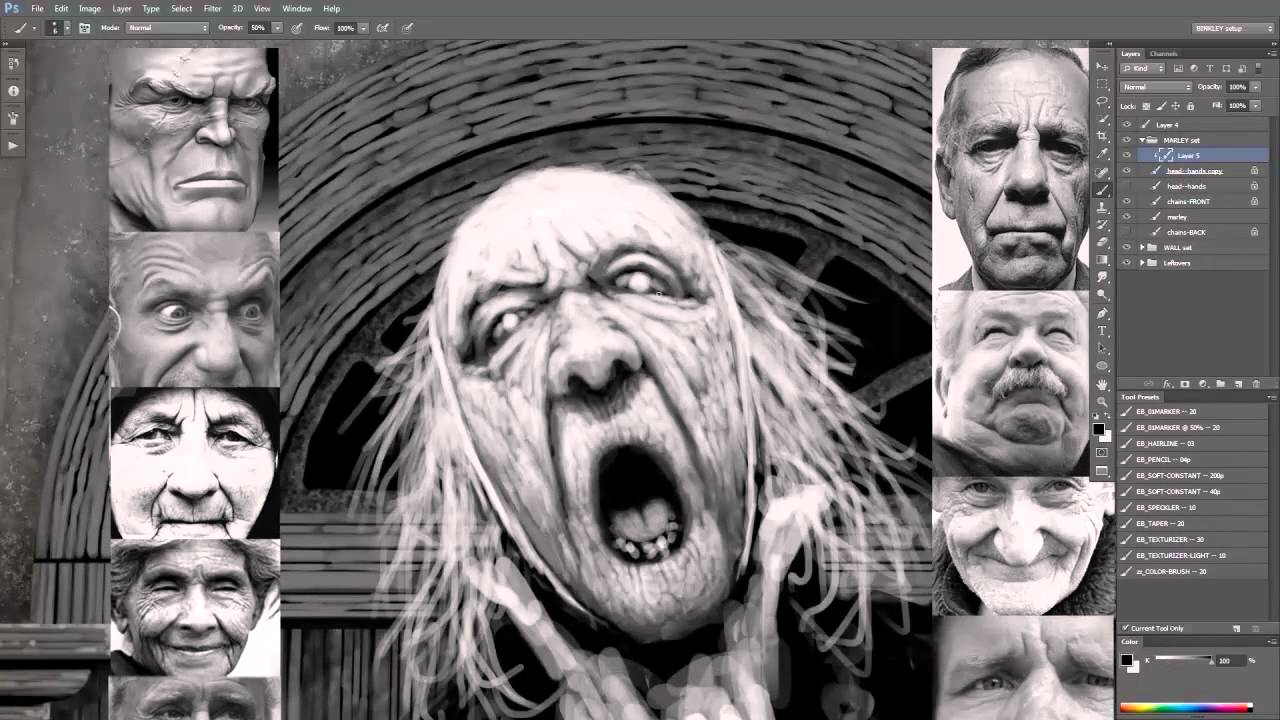This screenshot has height=720, width=1280.
Task: Select the Eyedropper tool
Action: [1102, 154]
